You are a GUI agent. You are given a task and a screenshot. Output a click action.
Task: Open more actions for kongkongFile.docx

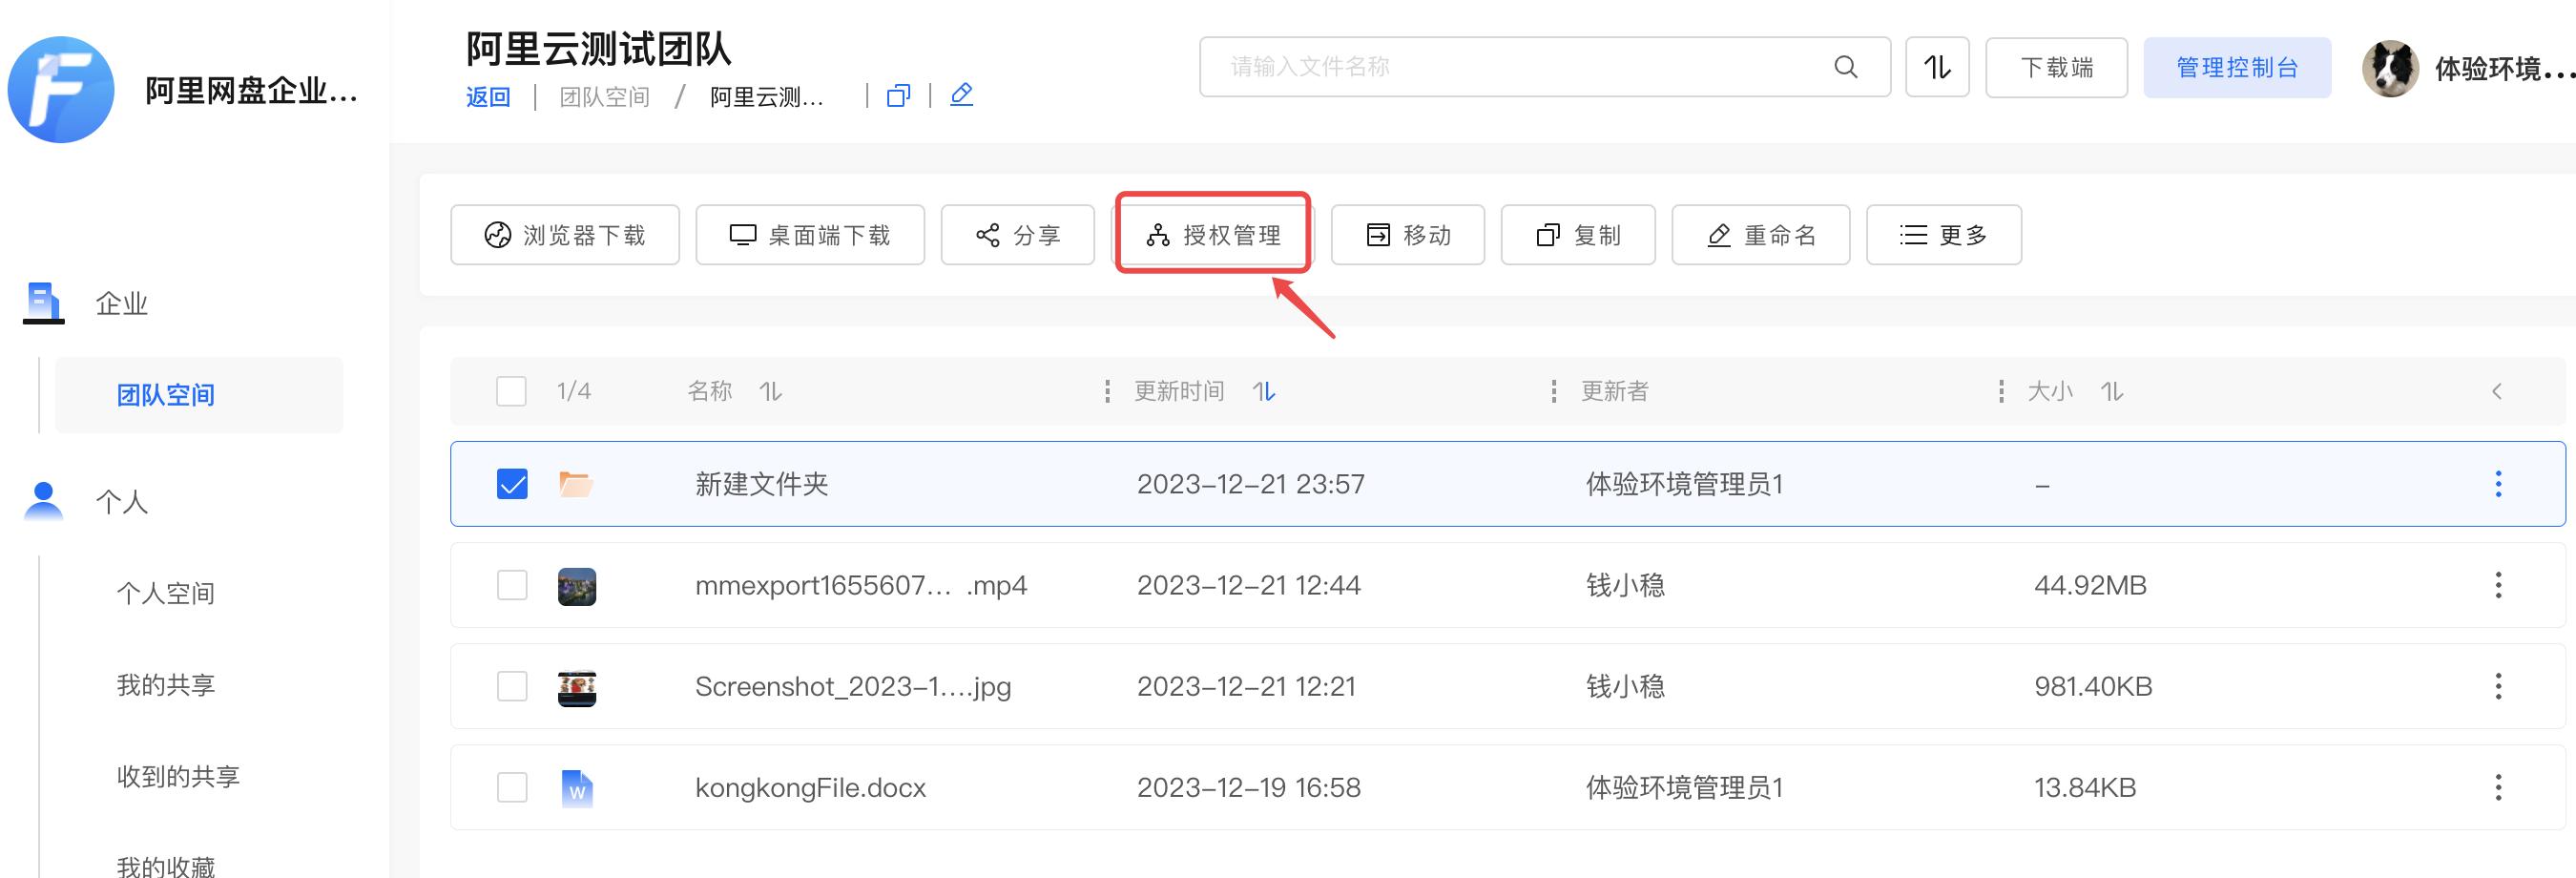2498,788
